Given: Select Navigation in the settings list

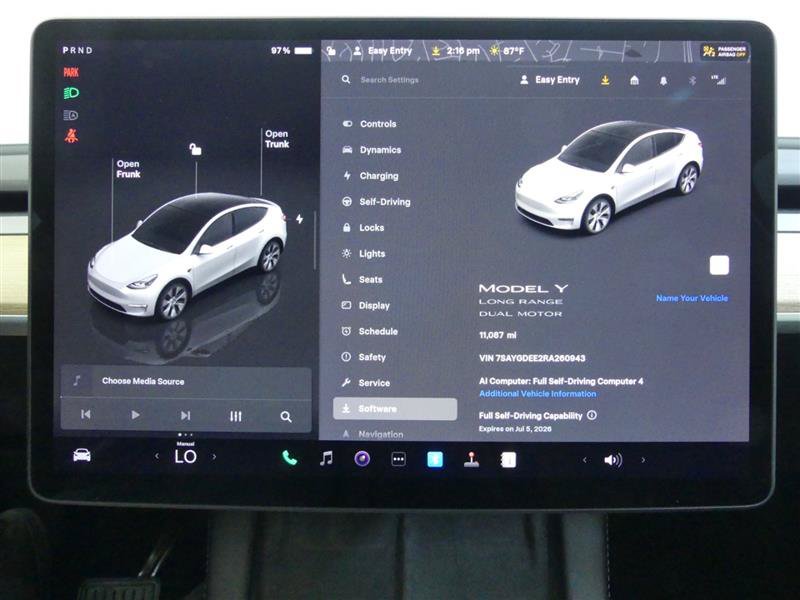Looking at the screenshot, I should (x=372, y=434).
